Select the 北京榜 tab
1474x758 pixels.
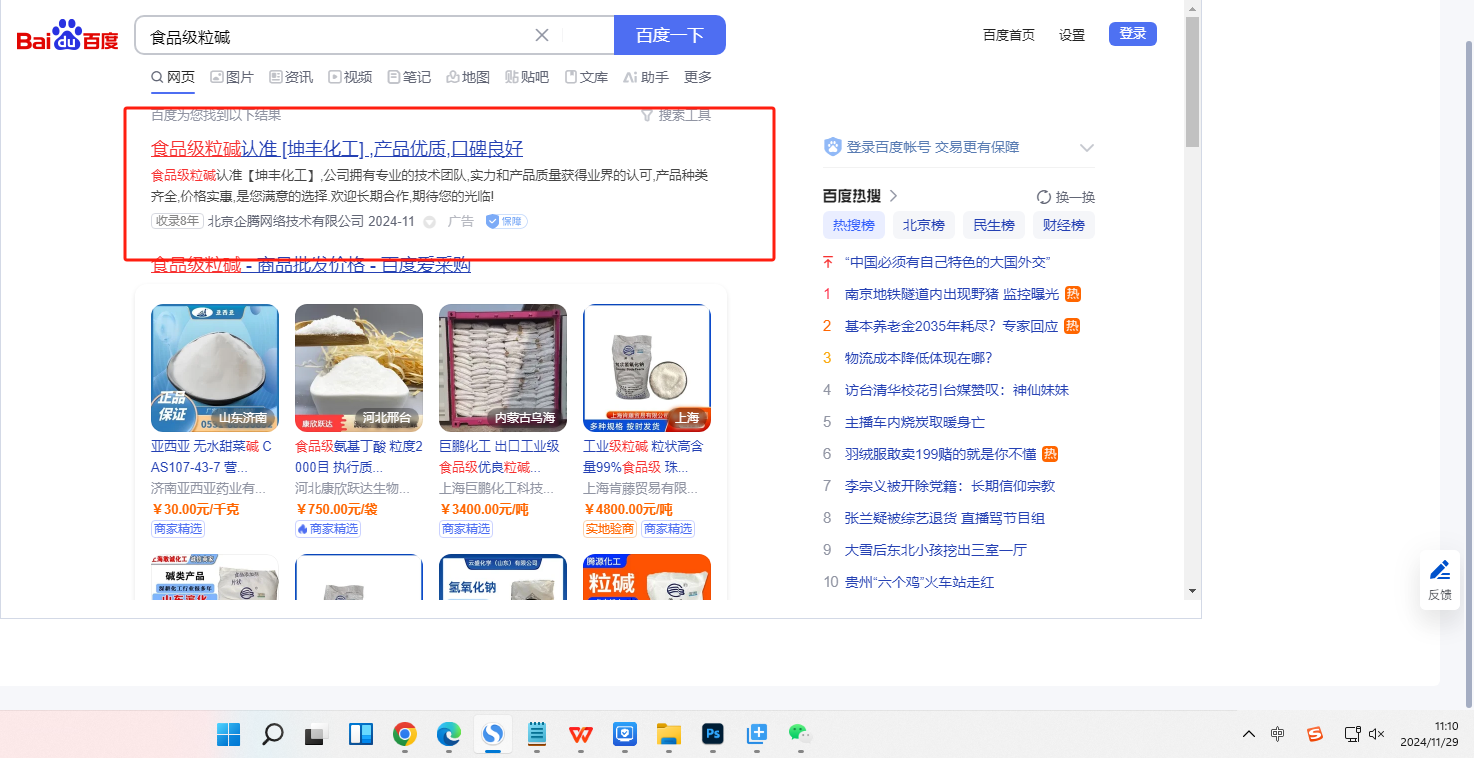924,225
